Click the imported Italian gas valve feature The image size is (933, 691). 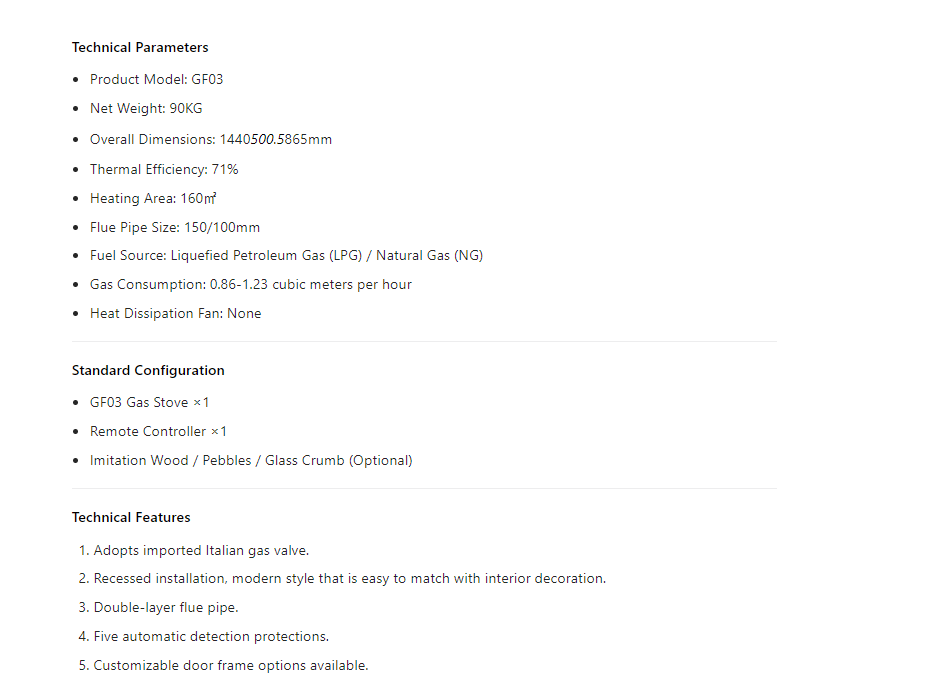(201, 551)
